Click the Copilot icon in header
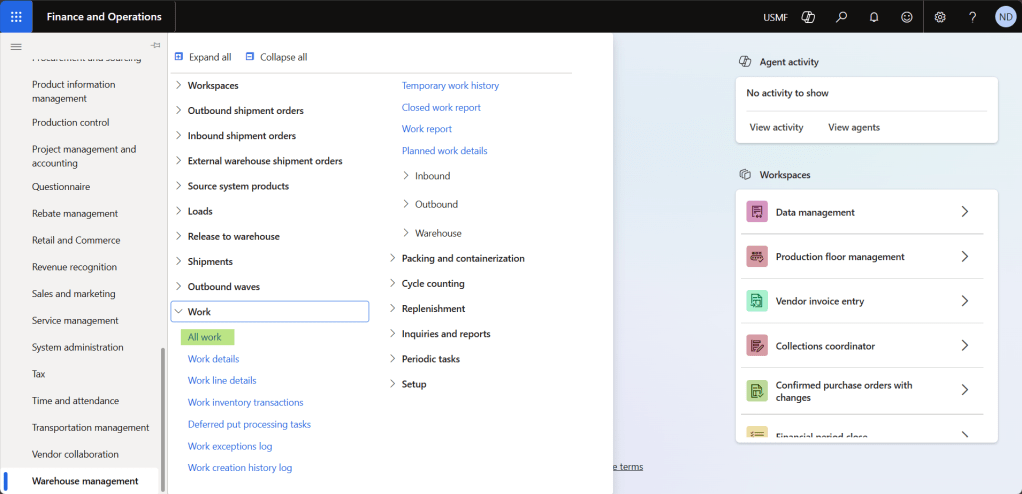1022x494 pixels. (809, 17)
